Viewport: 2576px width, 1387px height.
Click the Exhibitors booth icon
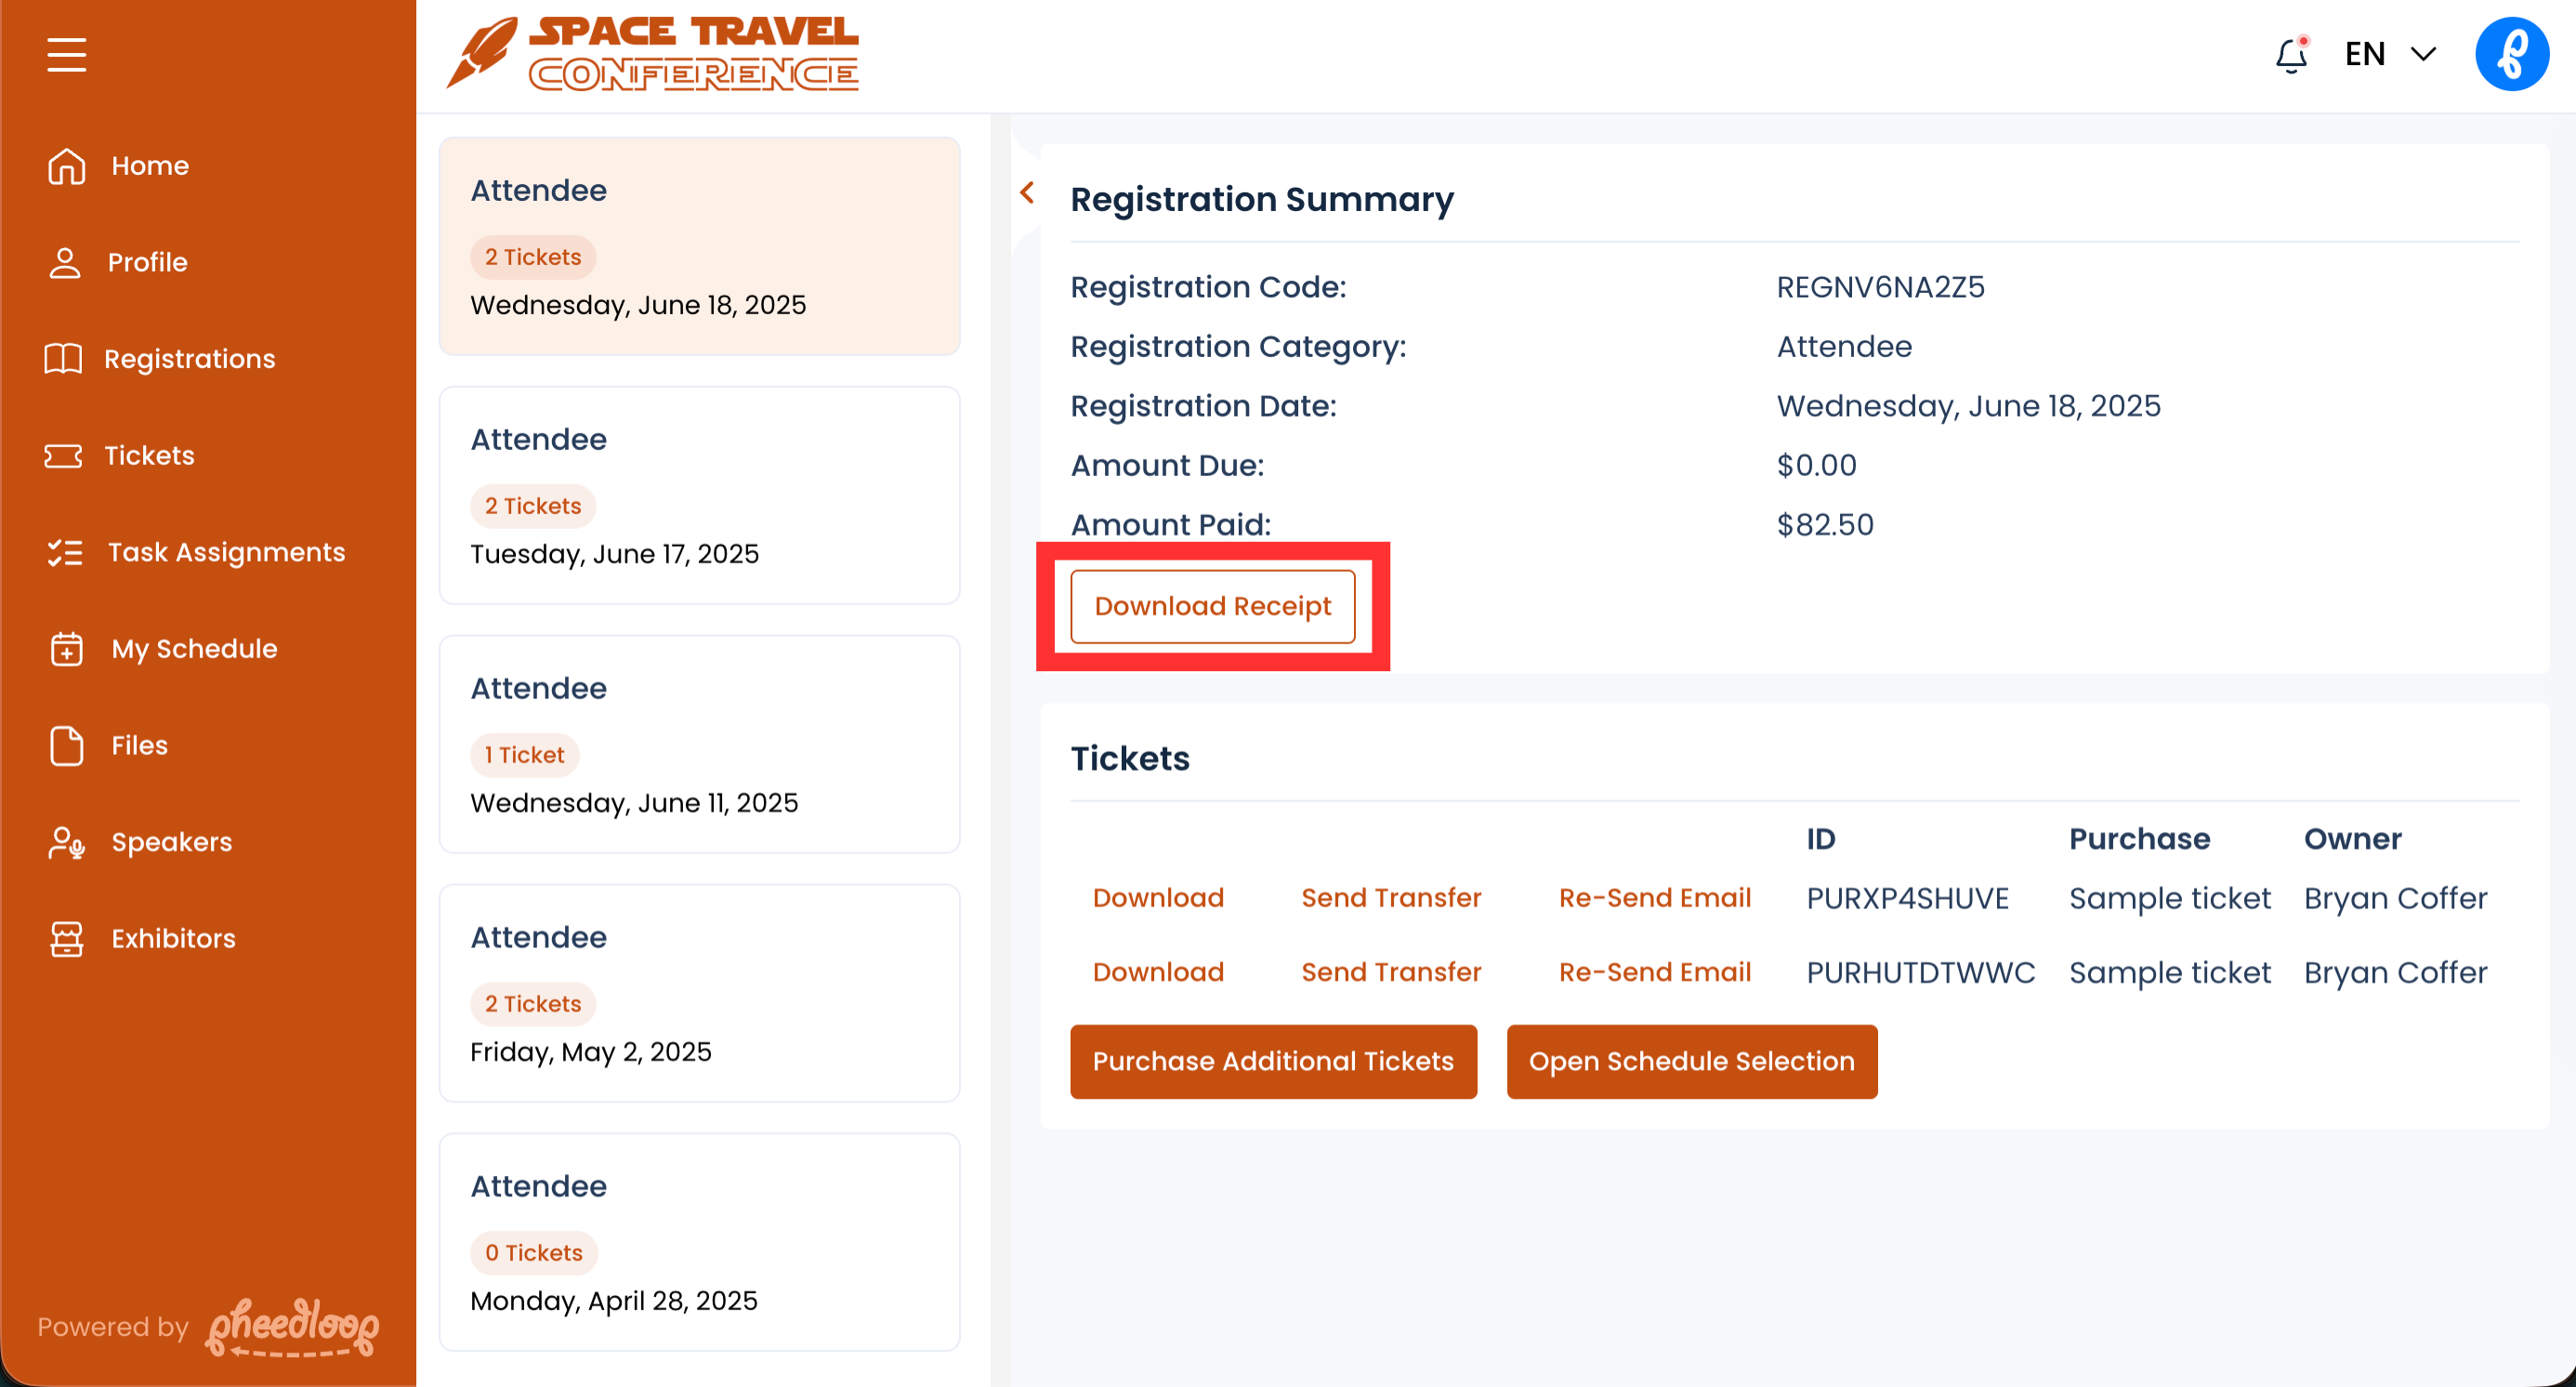click(x=66, y=939)
